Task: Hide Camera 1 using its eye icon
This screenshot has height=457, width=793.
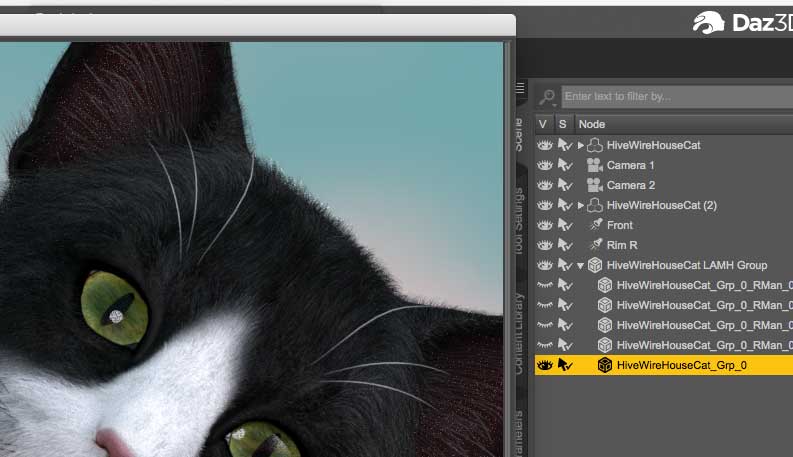Action: pos(545,165)
